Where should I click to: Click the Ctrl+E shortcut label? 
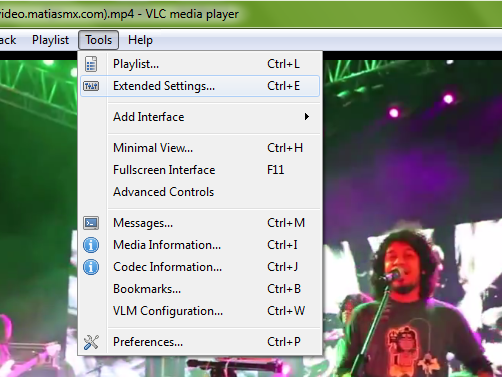pyautogui.click(x=284, y=86)
